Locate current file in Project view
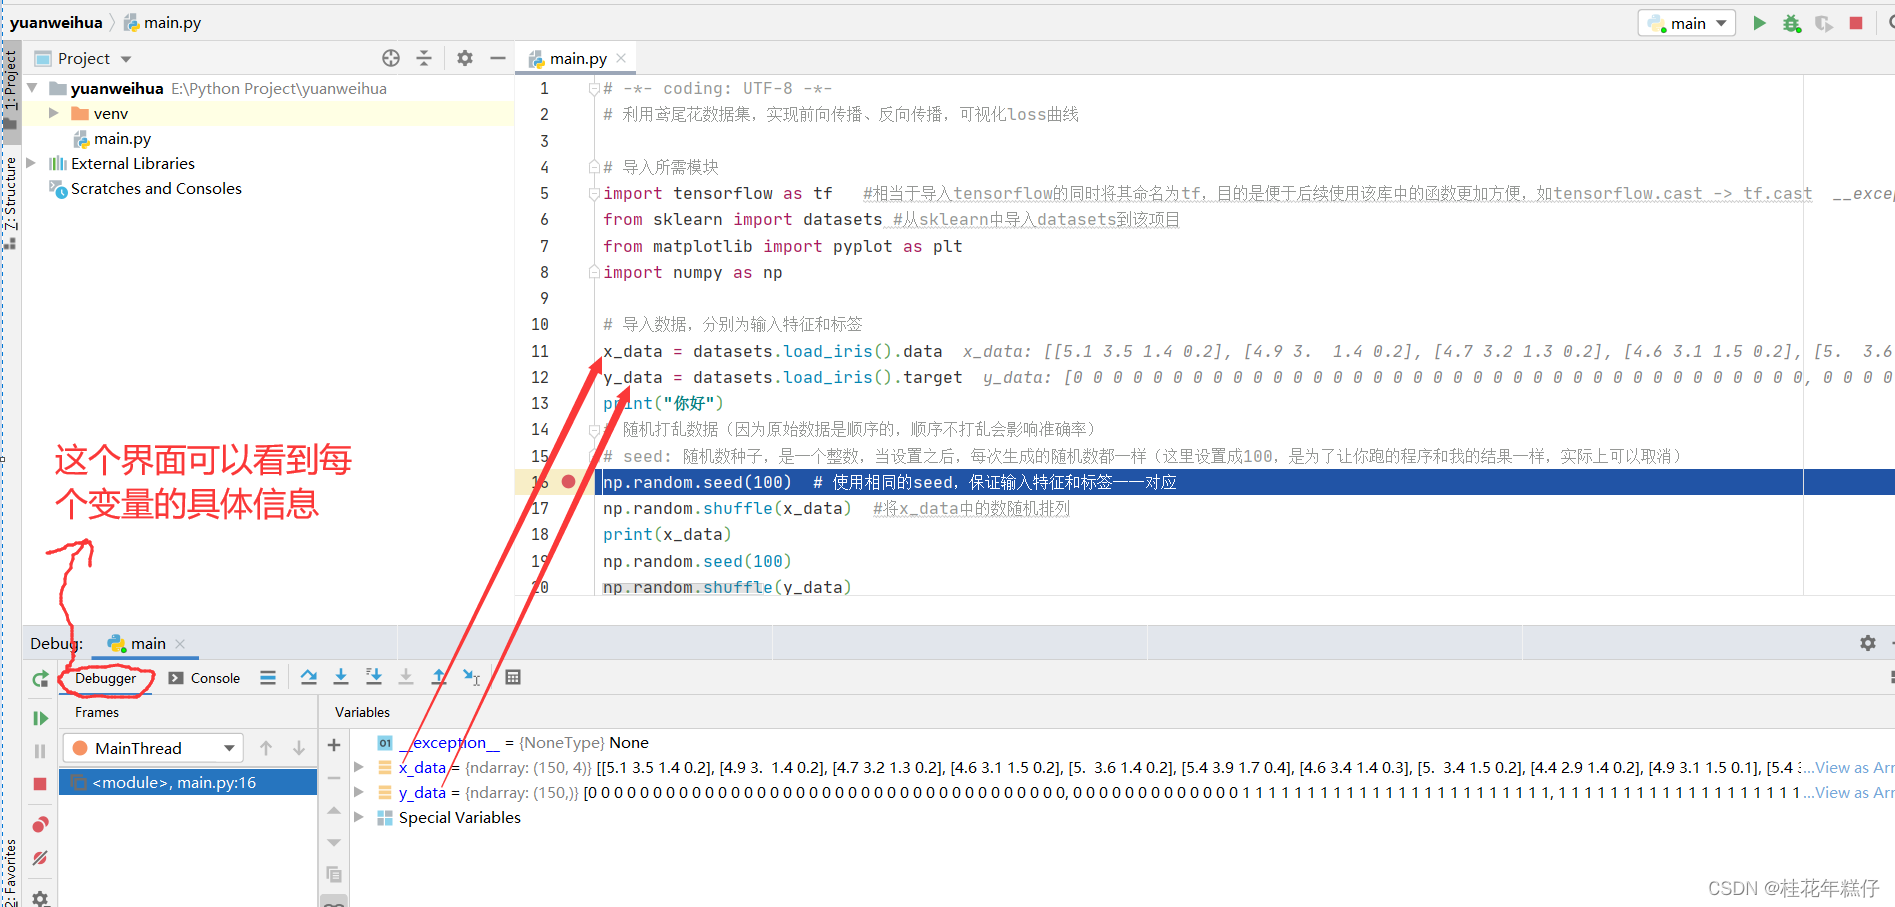This screenshot has height=907, width=1895. pos(391,58)
